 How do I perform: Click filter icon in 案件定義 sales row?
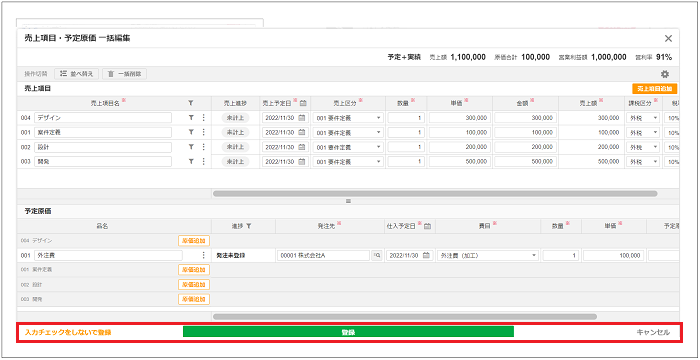click(x=191, y=132)
